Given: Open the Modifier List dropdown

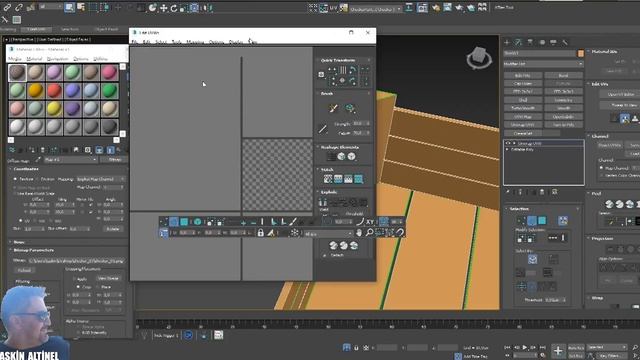Looking at the screenshot, I should tap(543, 64).
